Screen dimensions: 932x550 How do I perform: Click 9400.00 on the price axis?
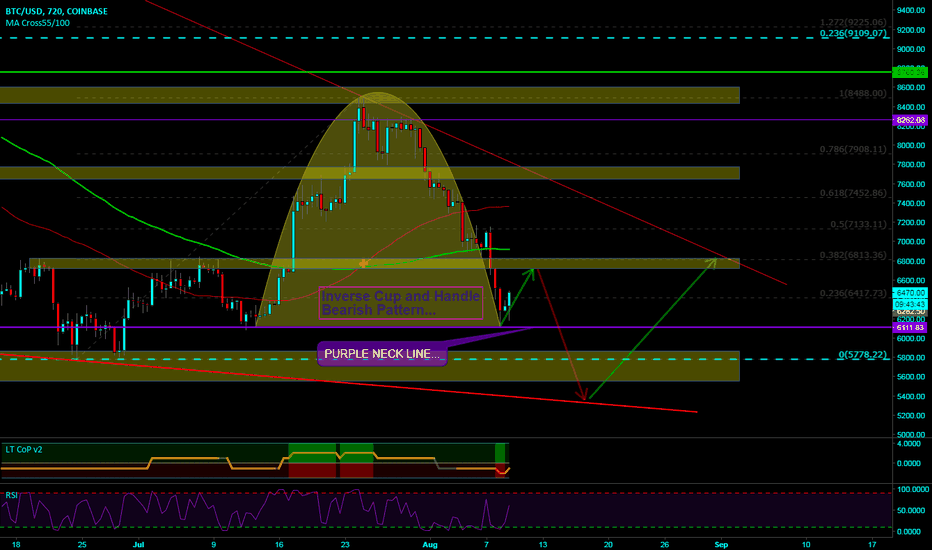coord(911,10)
